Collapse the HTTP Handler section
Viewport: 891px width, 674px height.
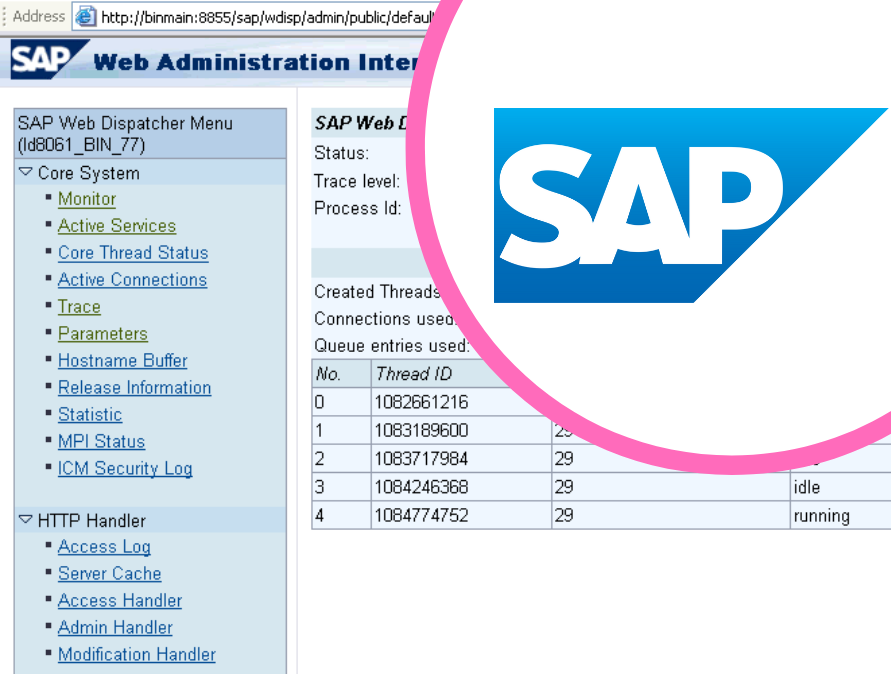[x=26, y=519]
